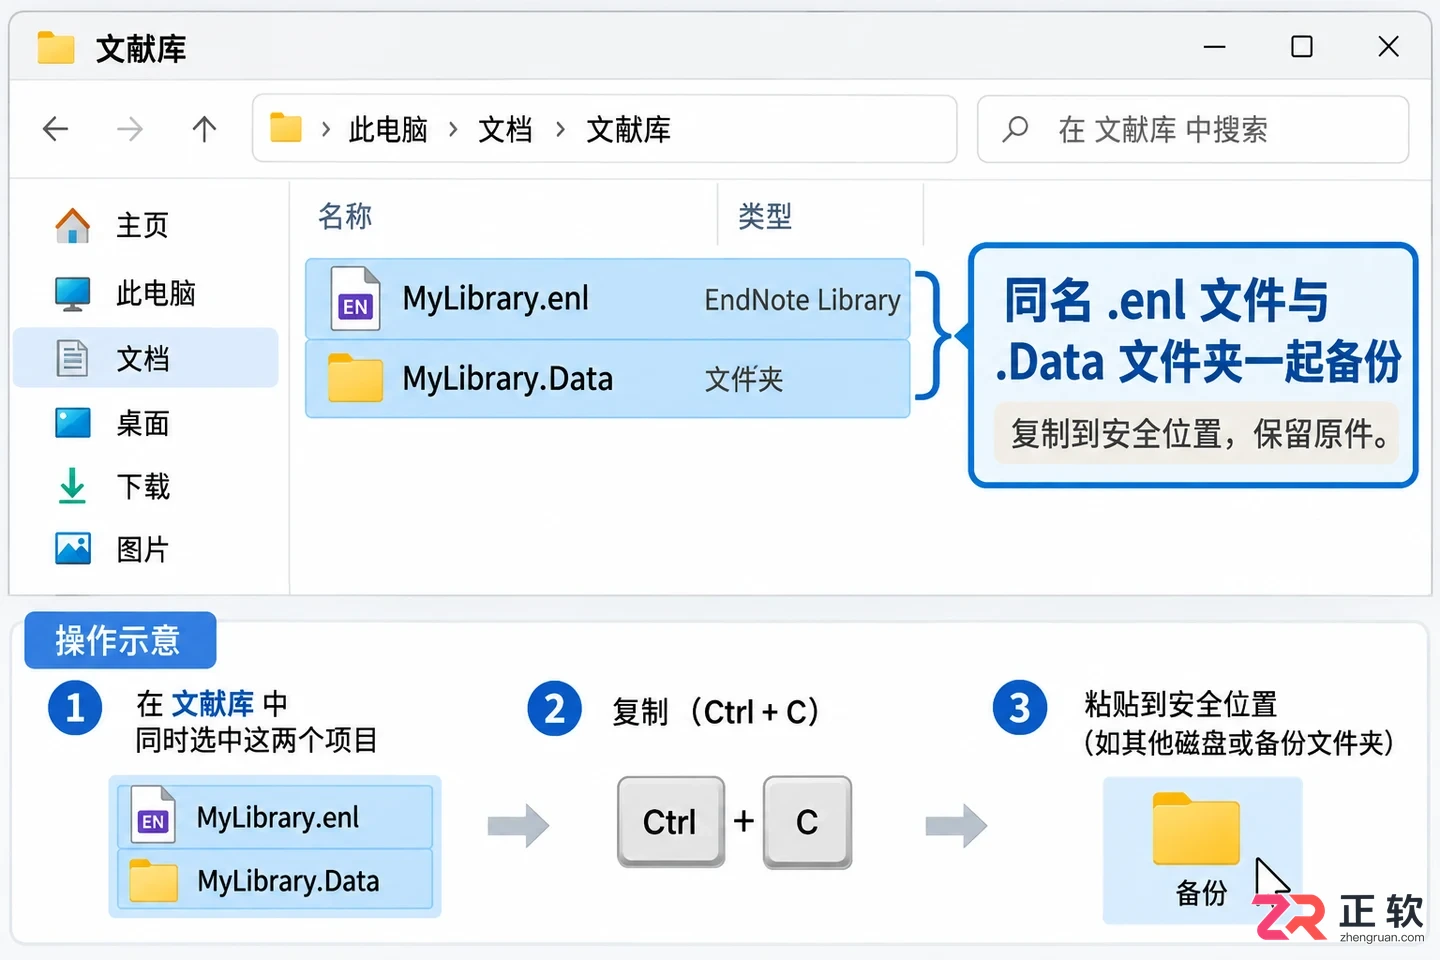Go back using the back arrow
The image size is (1440, 960).
tap(56, 129)
